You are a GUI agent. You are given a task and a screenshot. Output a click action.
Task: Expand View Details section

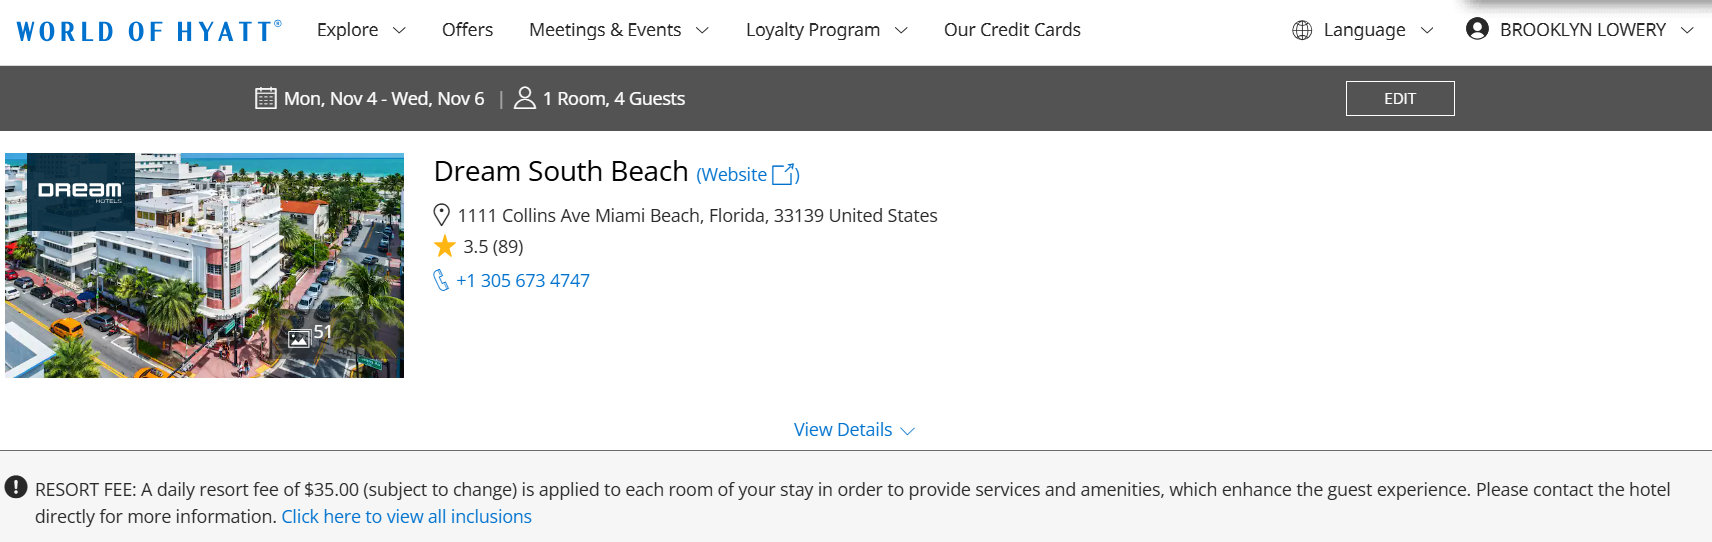[x=854, y=430]
